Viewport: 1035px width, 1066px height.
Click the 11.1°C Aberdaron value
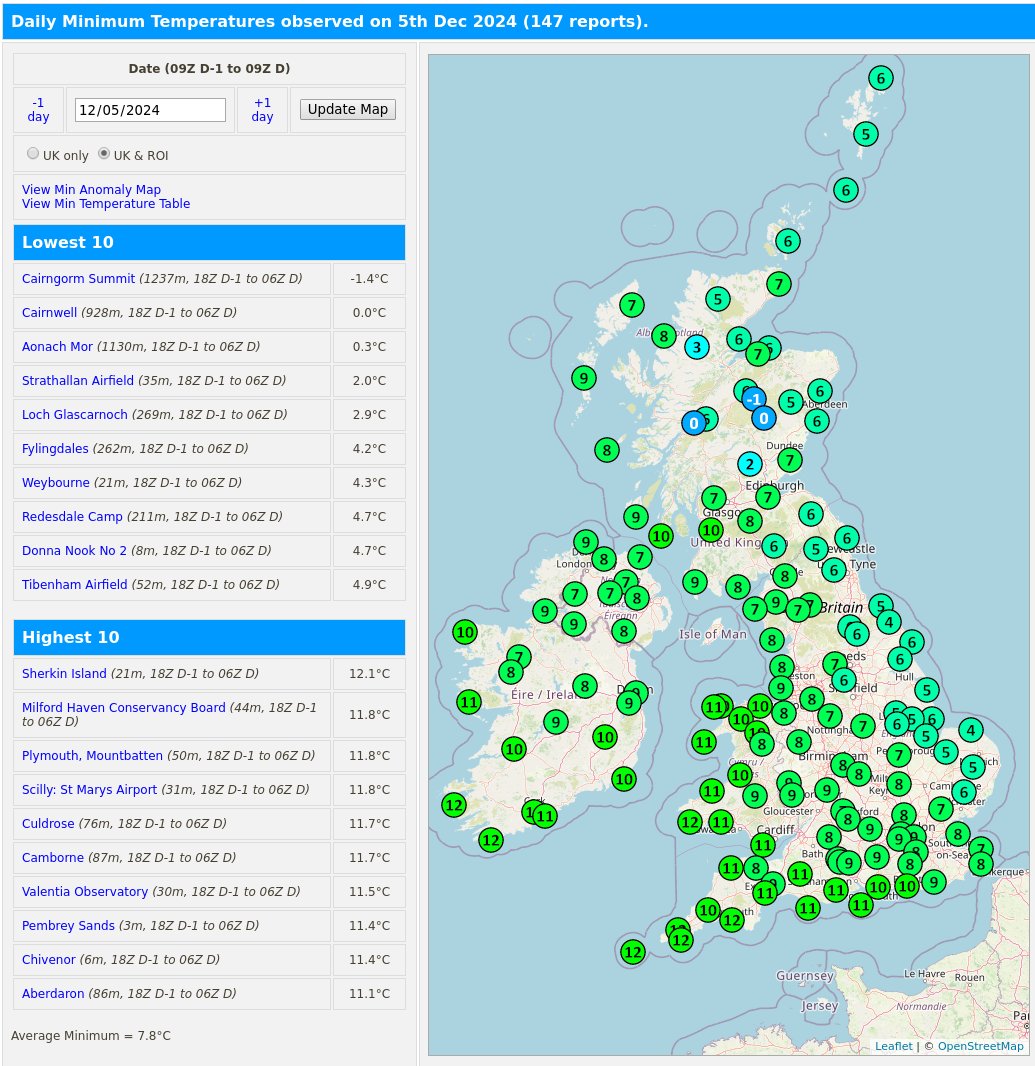click(x=369, y=994)
